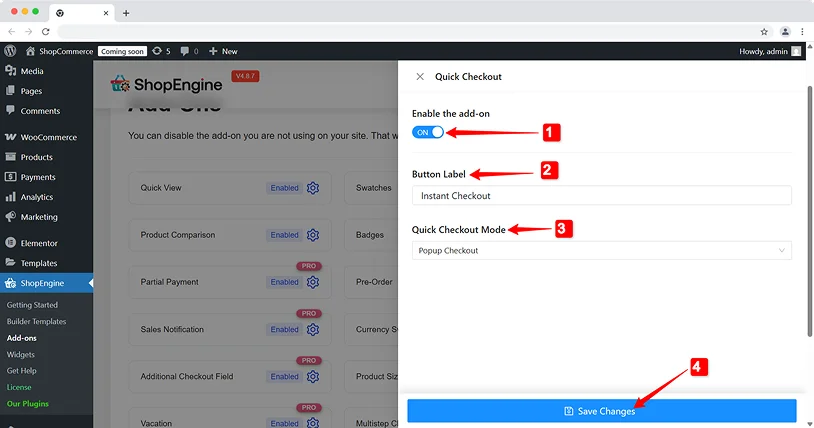This screenshot has width=814, height=428.
Task: Go to Builder Templates submenu
Action: 36,322
